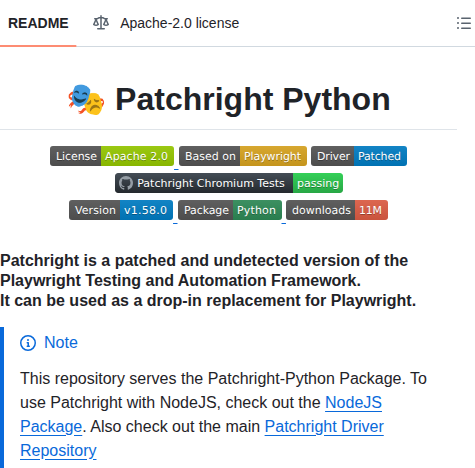Click the Version v1.58.0 badge
The image size is (475, 468).
[121, 210]
